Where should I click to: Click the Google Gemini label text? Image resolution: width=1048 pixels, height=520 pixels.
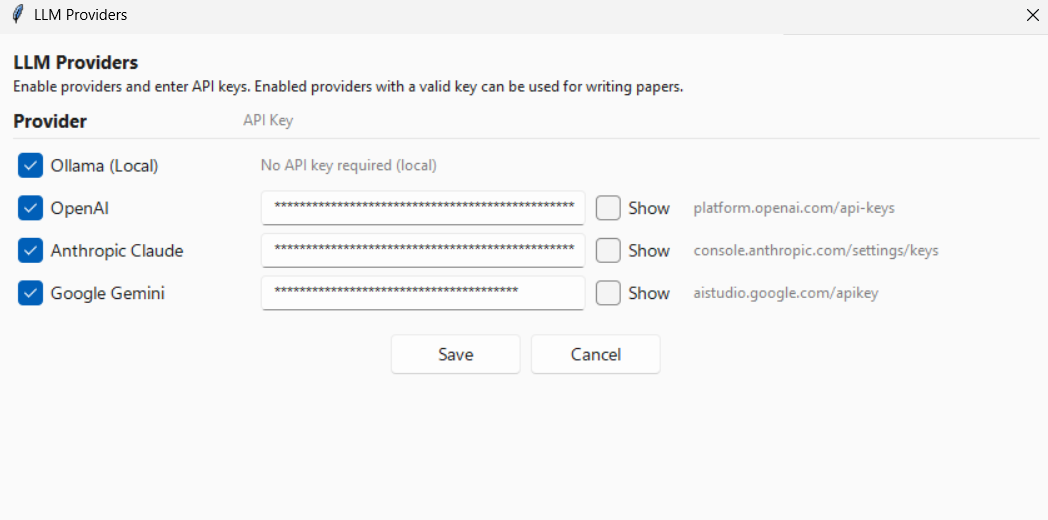[x=108, y=293]
